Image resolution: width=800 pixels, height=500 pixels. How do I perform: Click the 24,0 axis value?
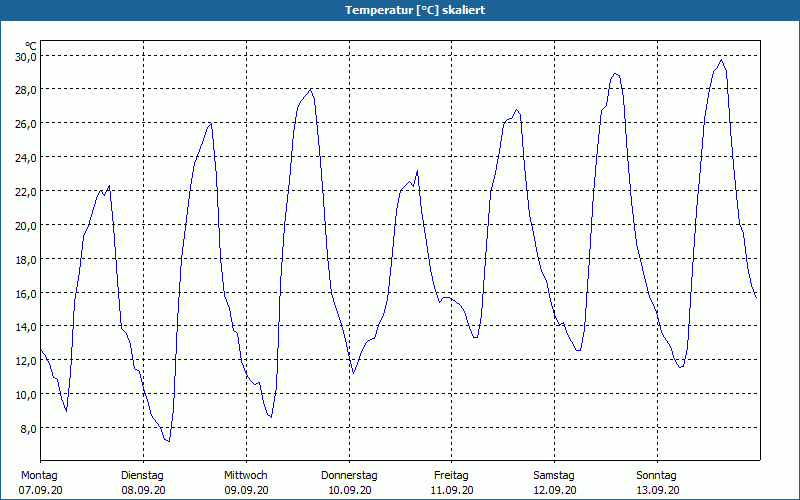(26, 158)
